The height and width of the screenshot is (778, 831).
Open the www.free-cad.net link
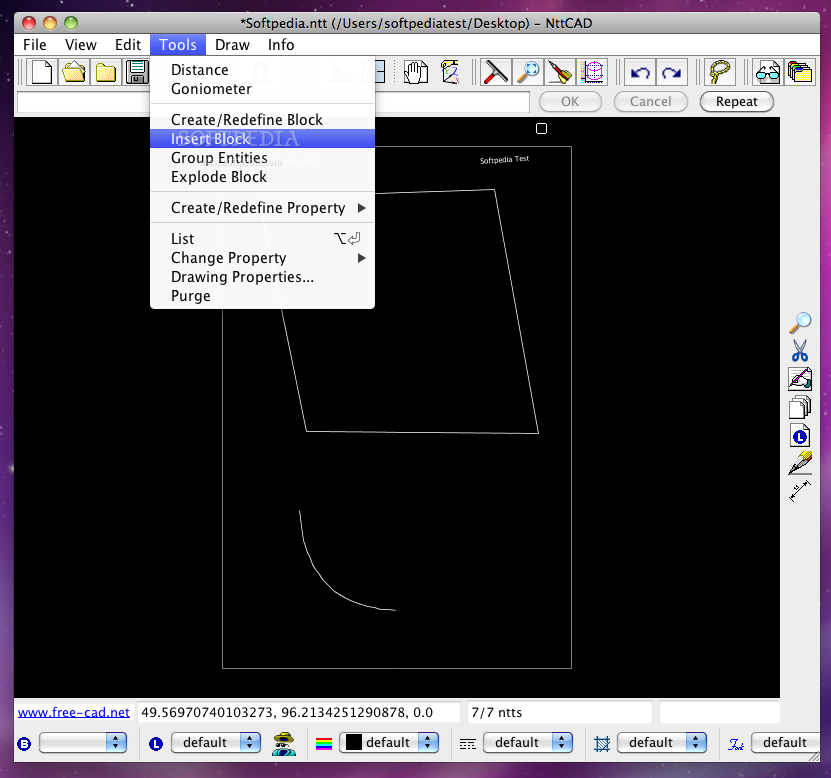pos(74,712)
